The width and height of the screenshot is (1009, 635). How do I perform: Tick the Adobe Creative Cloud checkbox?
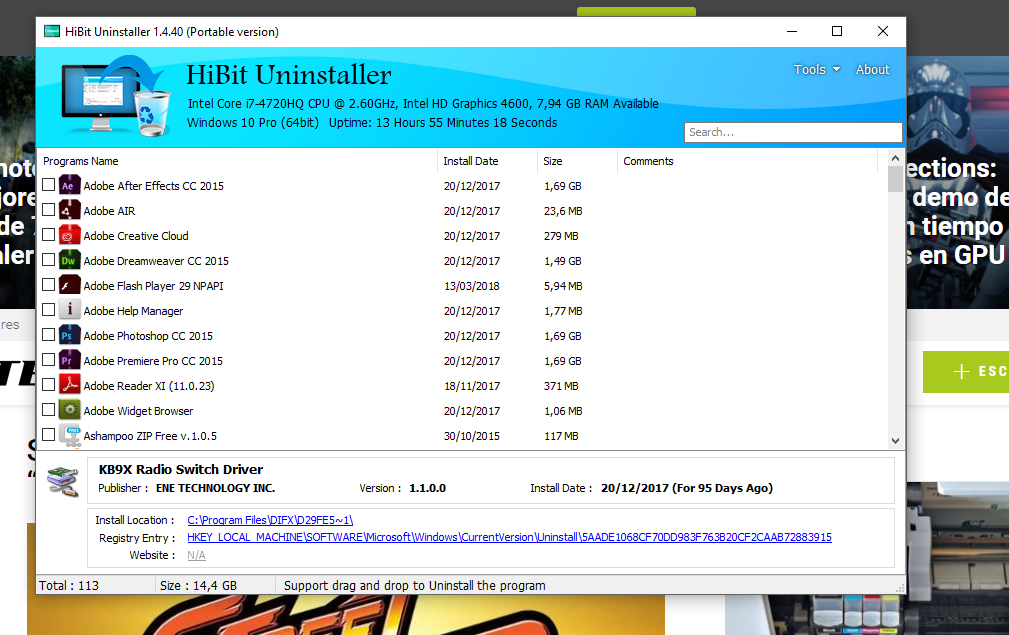48,235
